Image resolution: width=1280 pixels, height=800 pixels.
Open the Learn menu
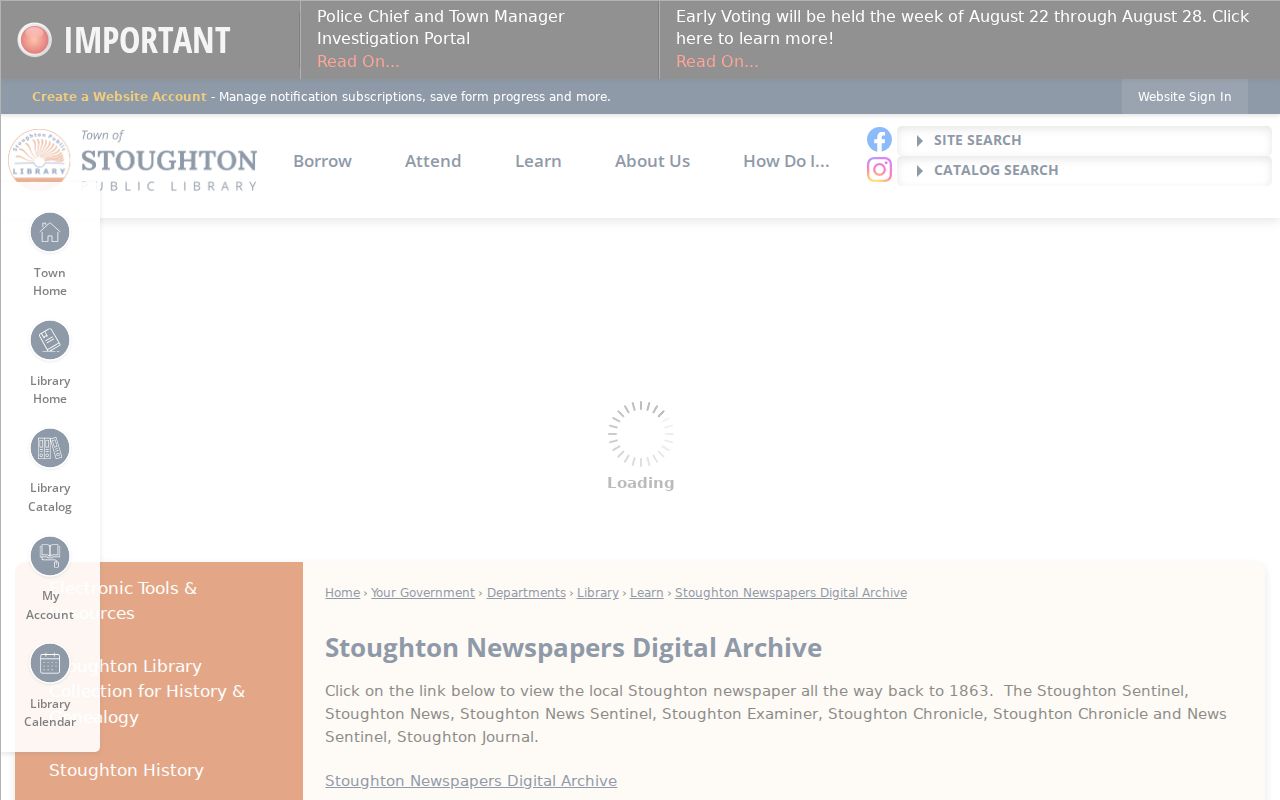pos(538,161)
